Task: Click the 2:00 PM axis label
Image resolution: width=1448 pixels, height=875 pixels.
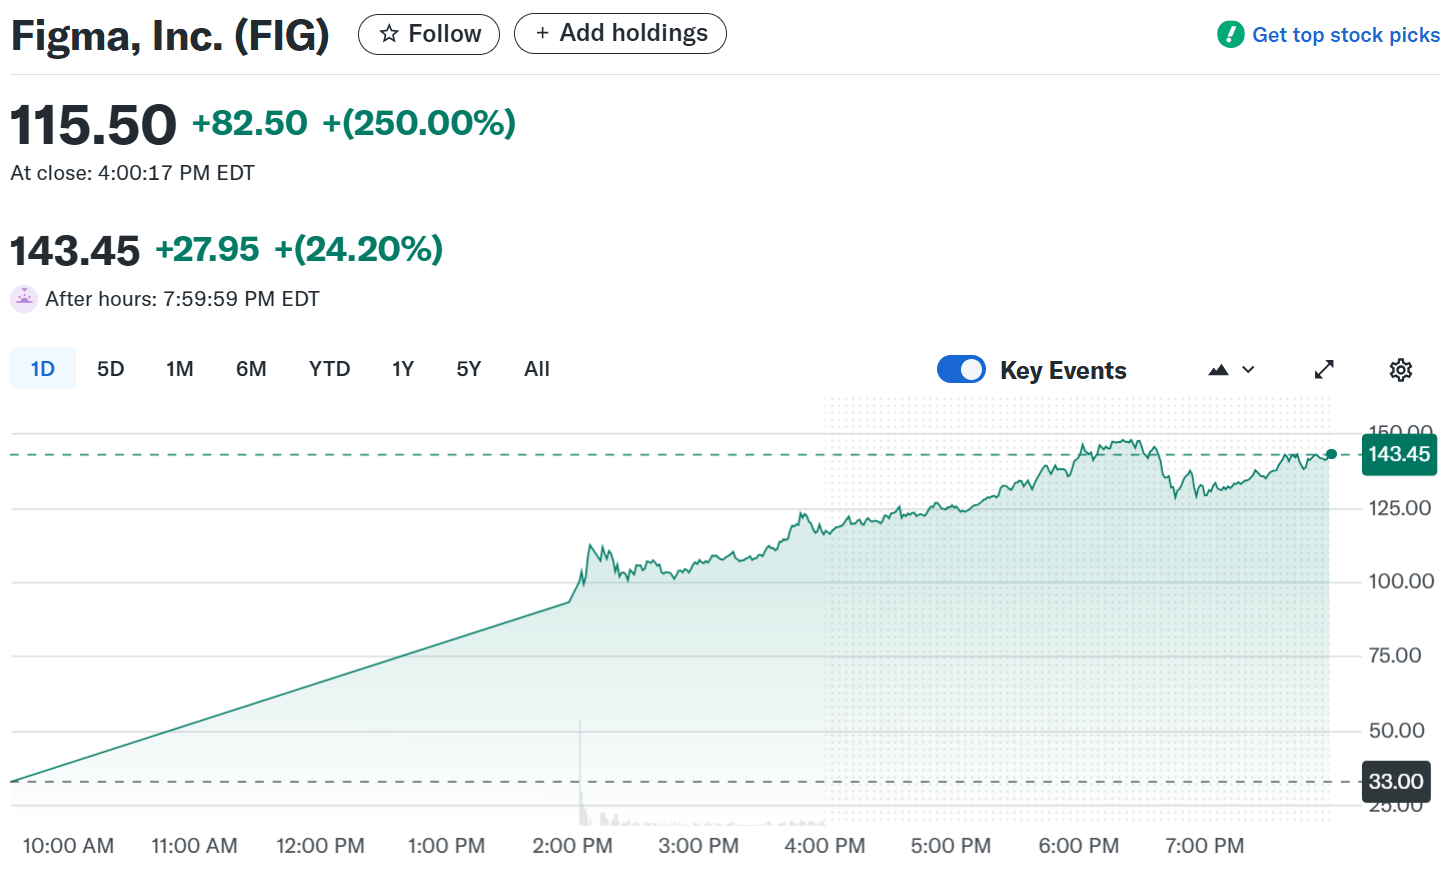Action: pos(572,846)
